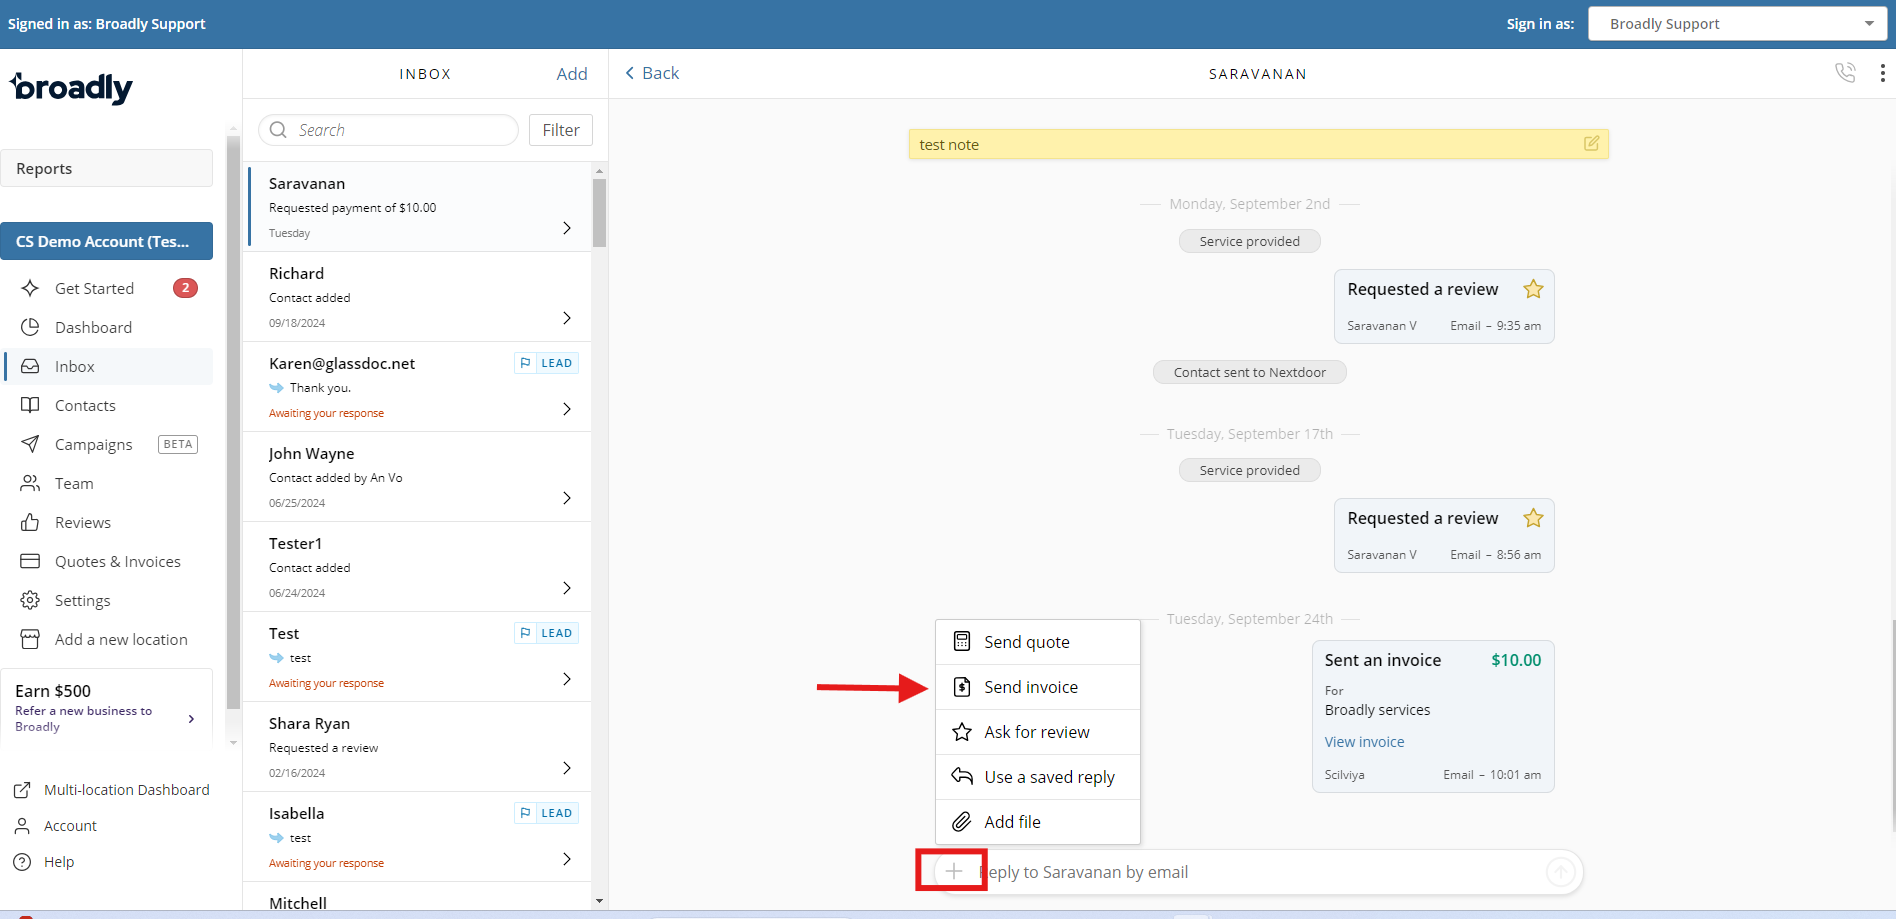Image resolution: width=1896 pixels, height=919 pixels.
Task: Click the saved reply arrow icon
Action: (x=962, y=776)
